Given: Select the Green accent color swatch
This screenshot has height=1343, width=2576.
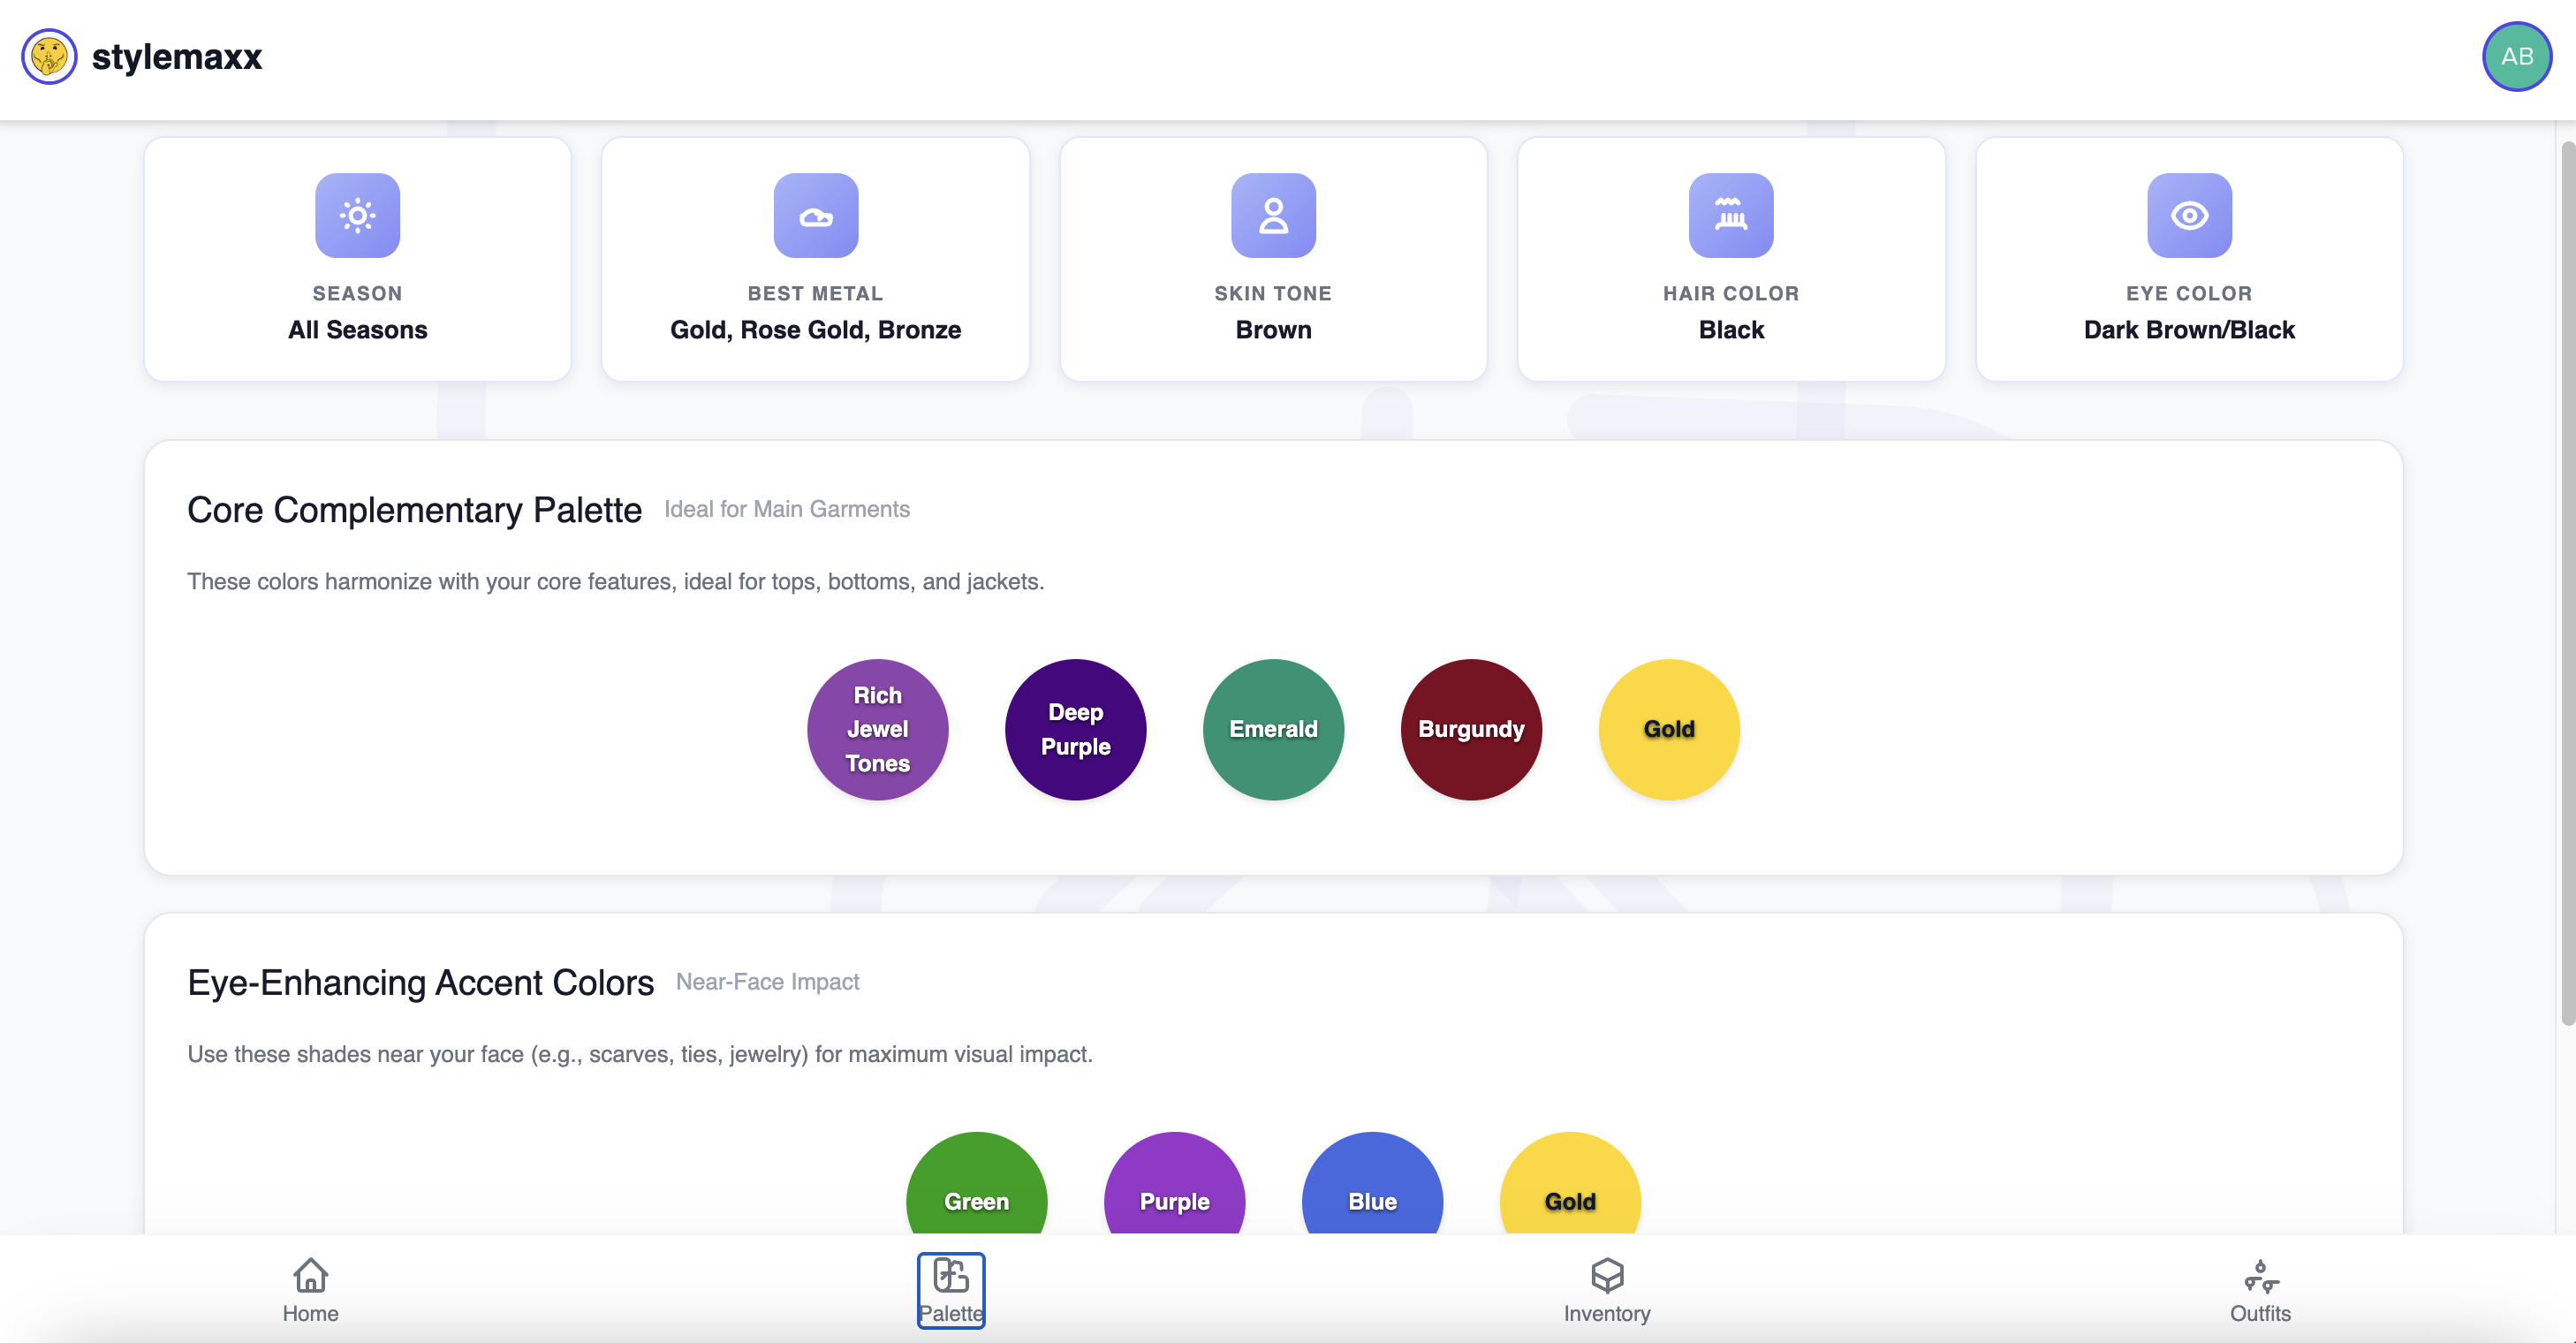Looking at the screenshot, I should click(x=976, y=1190).
